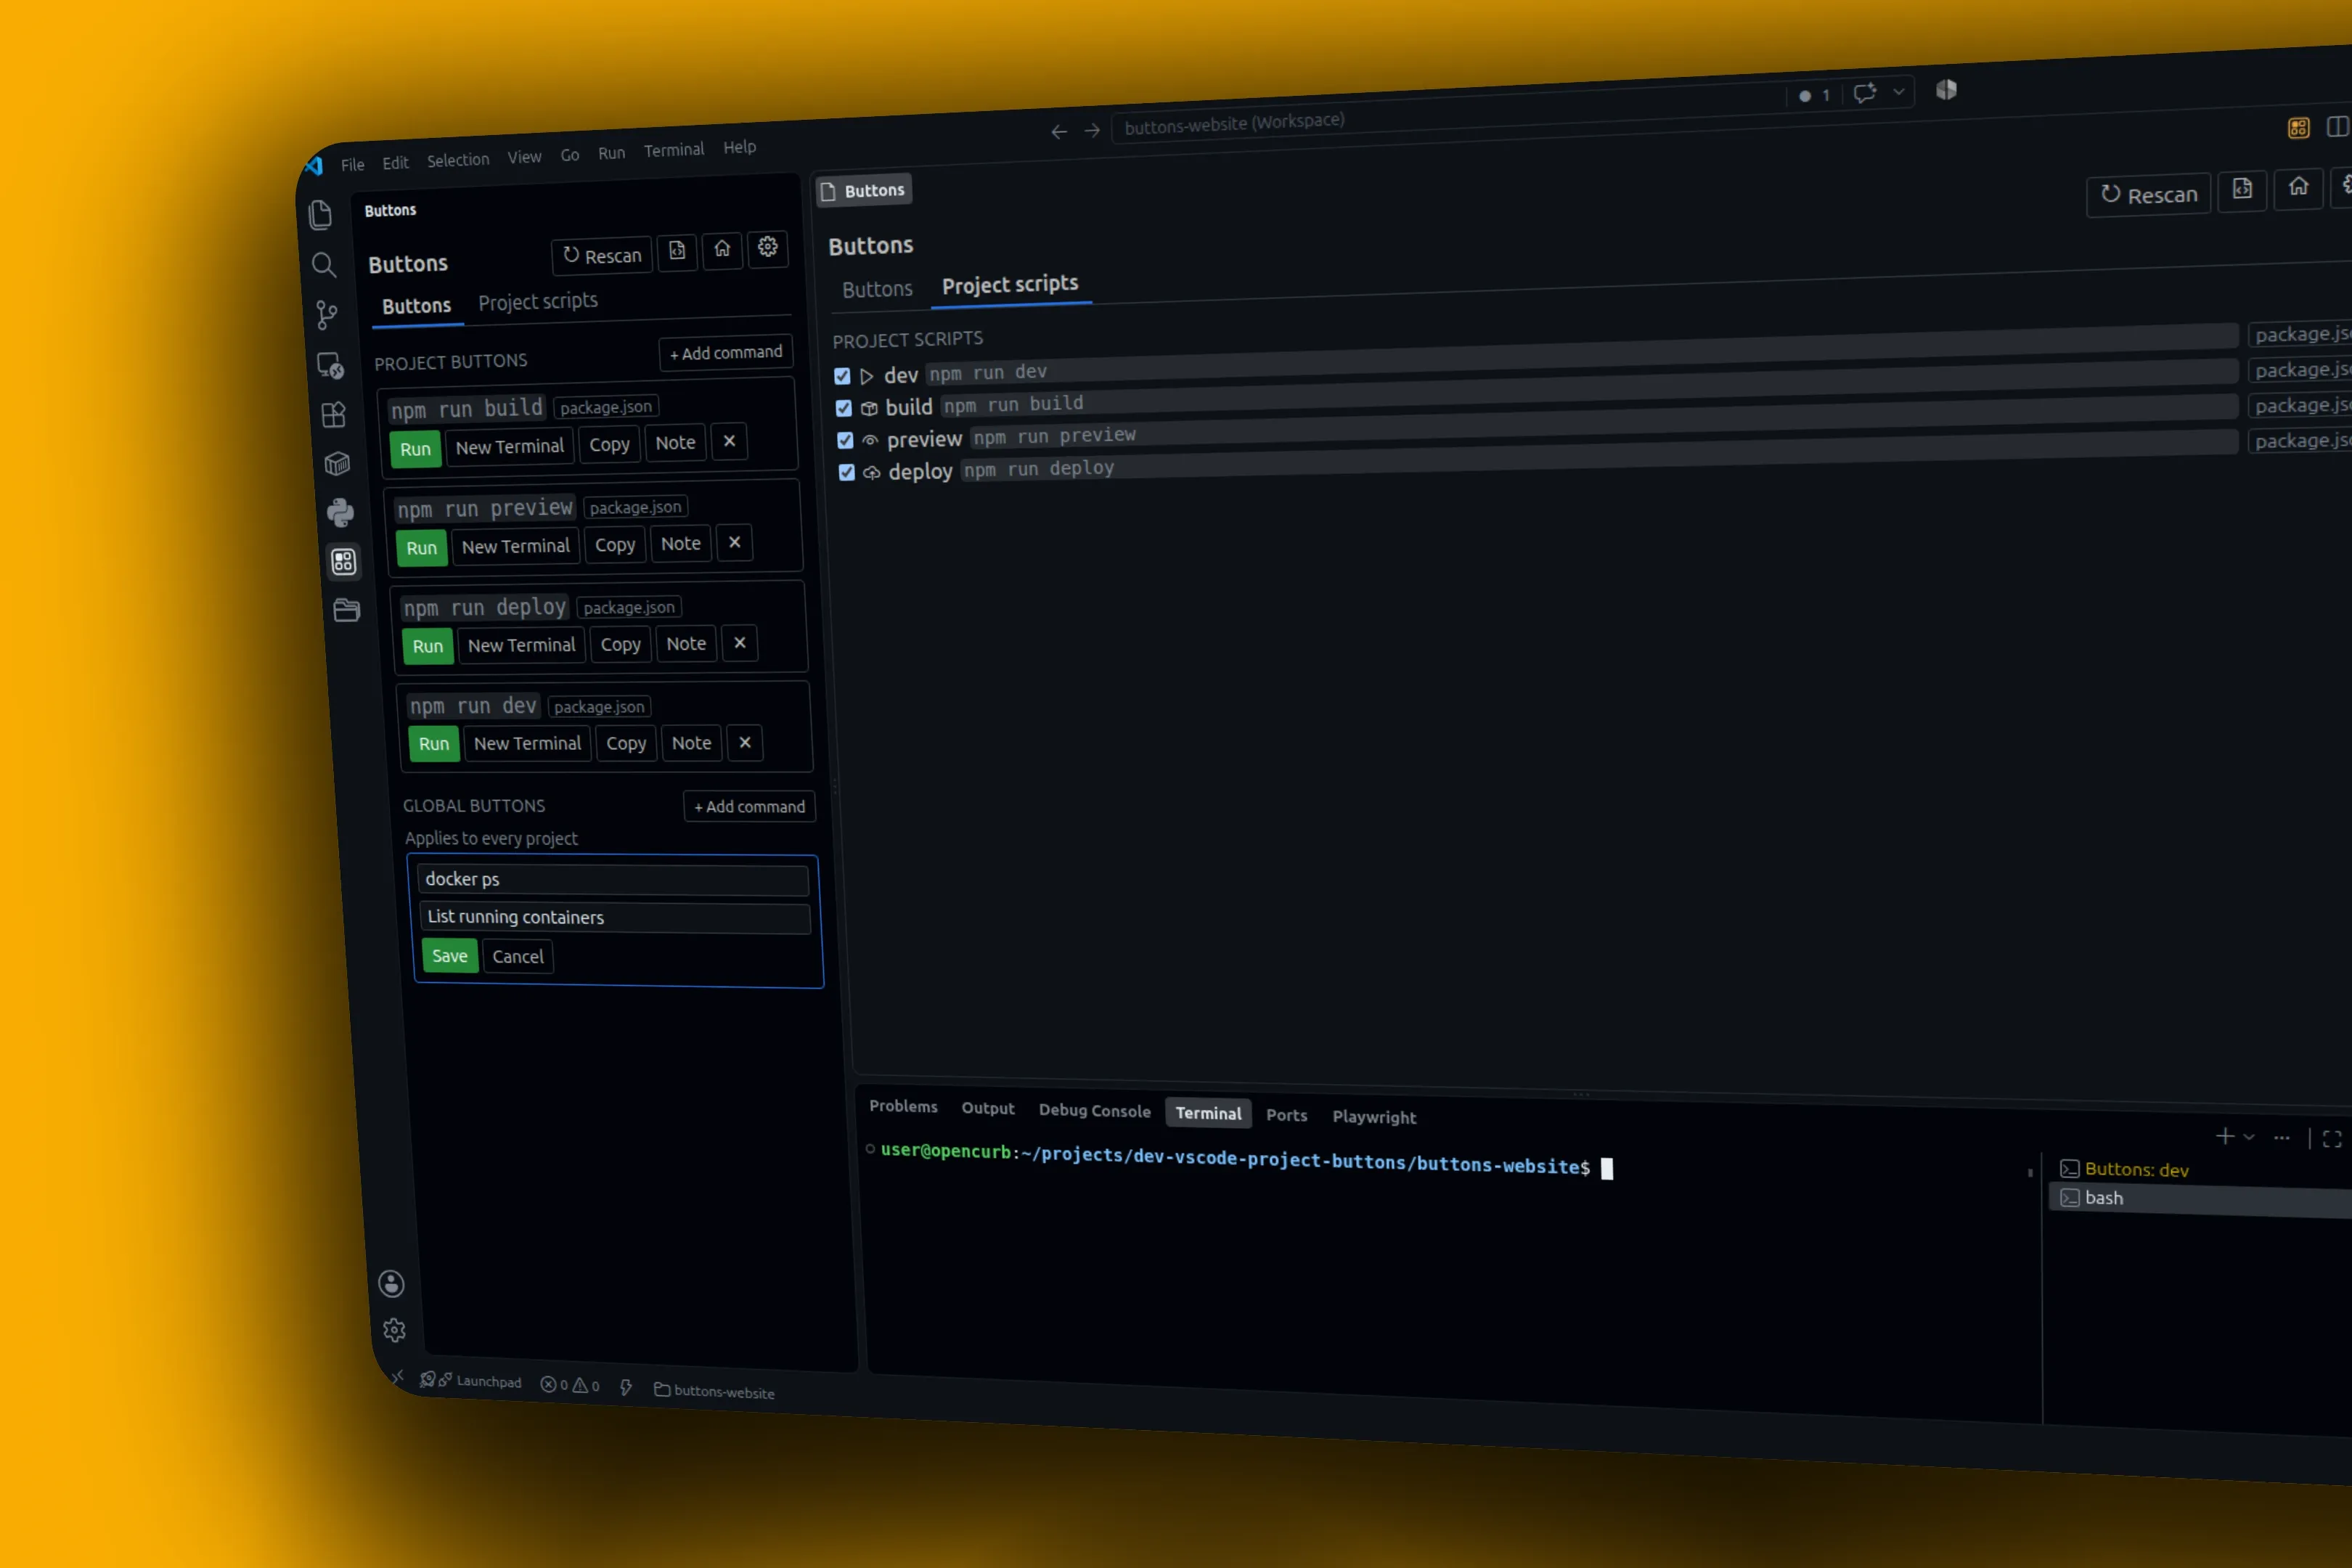Click buttons-website folder in status bar
This screenshot has height=1568, width=2352.
(714, 1391)
